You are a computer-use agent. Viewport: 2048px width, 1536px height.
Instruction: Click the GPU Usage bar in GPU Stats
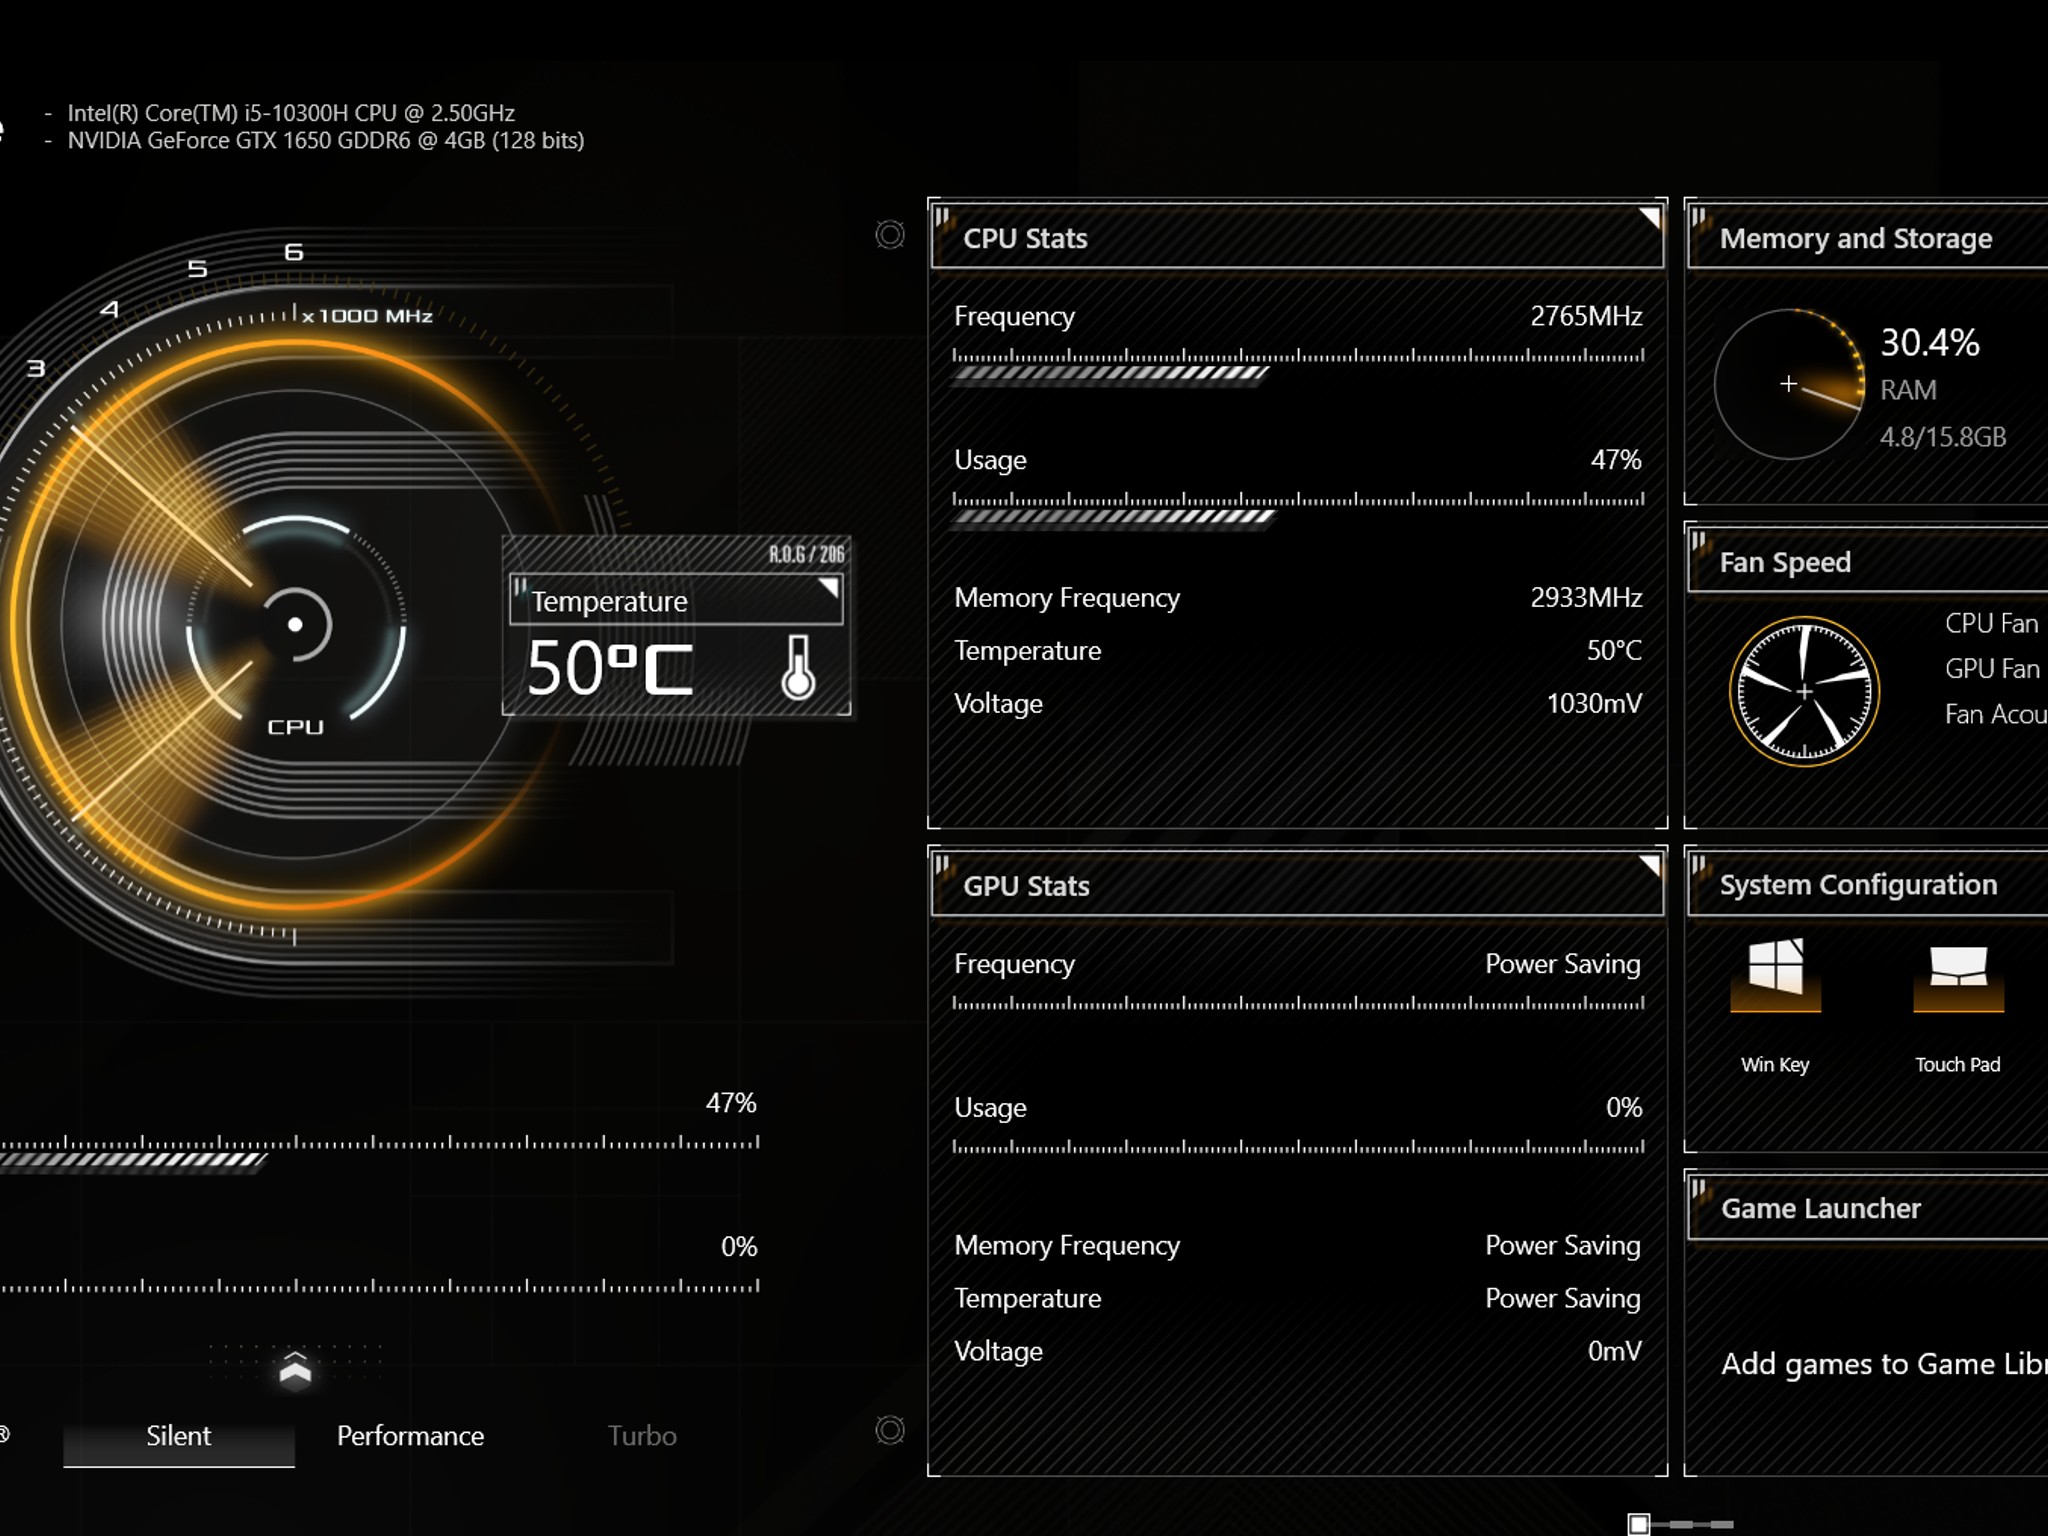[x=1298, y=1147]
